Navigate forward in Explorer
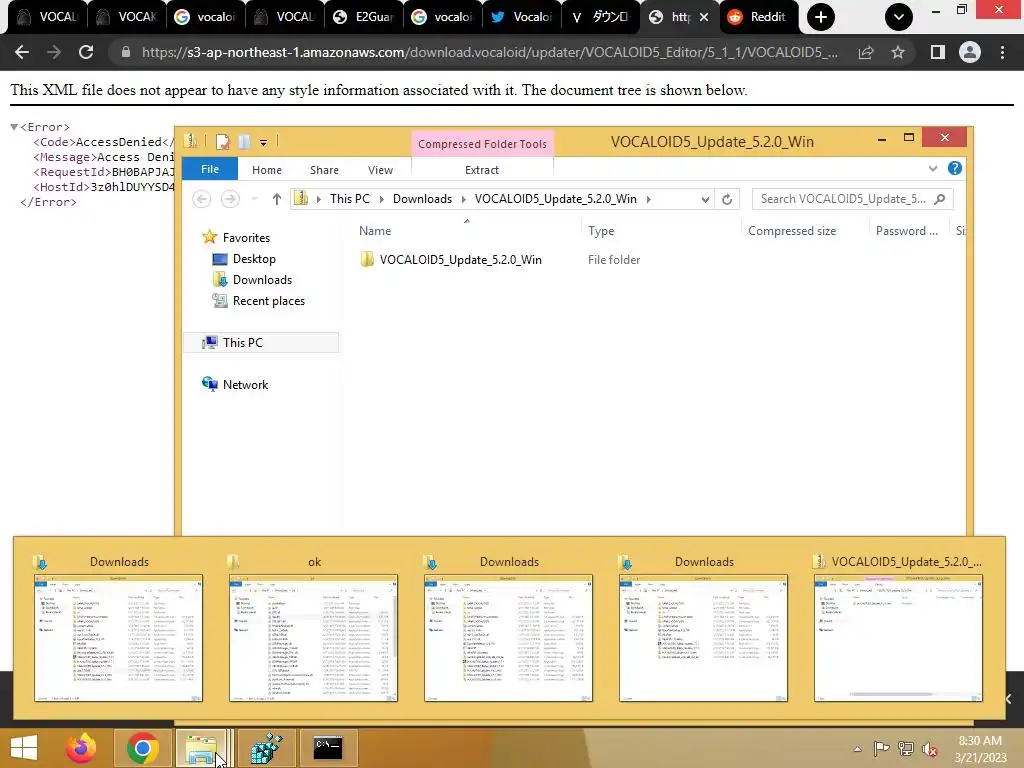Image resolution: width=1024 pixels, height=768 pixels. [x=230, y=199]
